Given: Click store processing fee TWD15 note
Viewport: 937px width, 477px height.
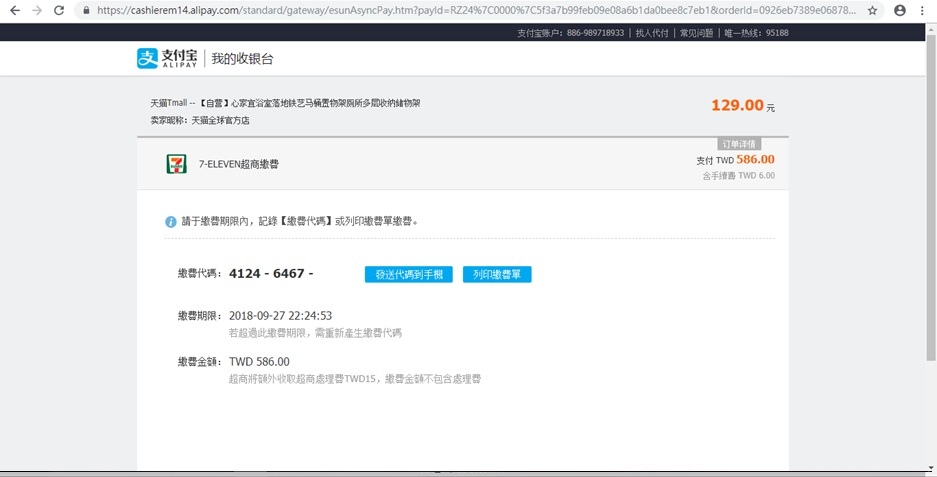Looking at the screenshot, I should (355, 379).
